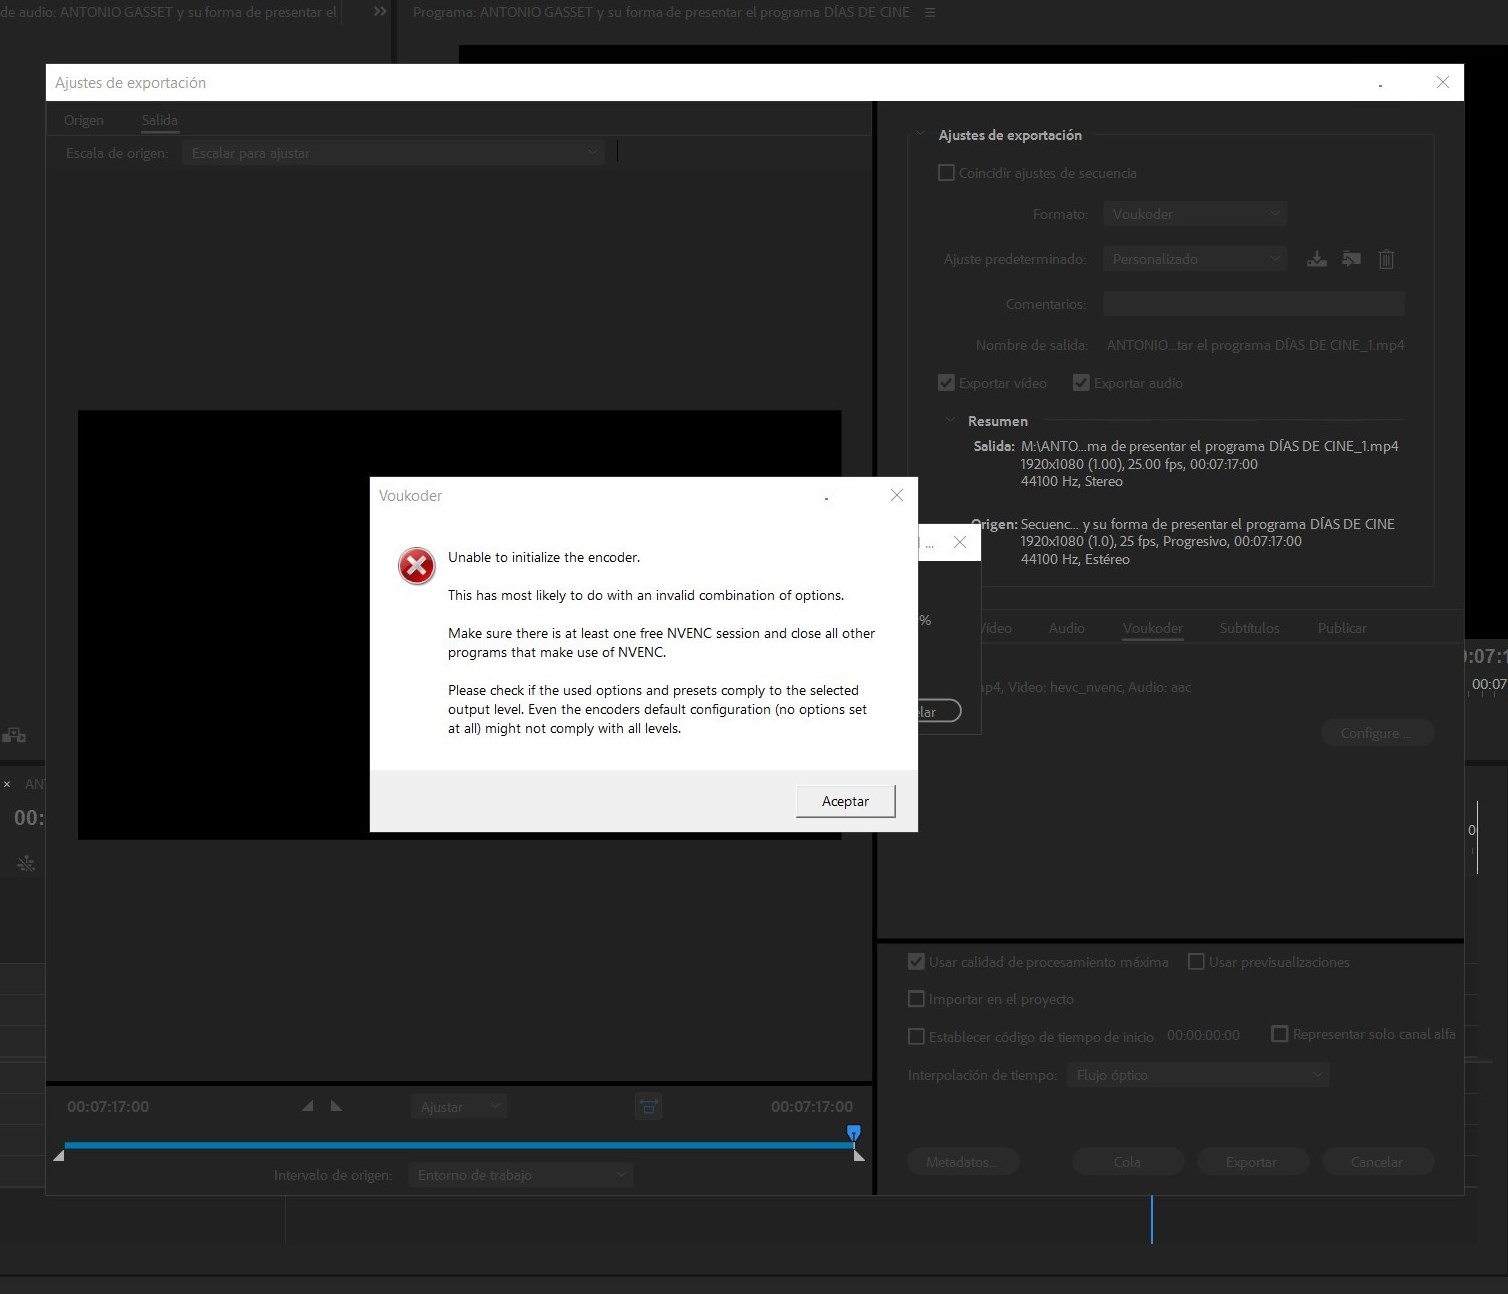
Task: Open the Formato dropdown showing Voukoder
Action: 1194,214
